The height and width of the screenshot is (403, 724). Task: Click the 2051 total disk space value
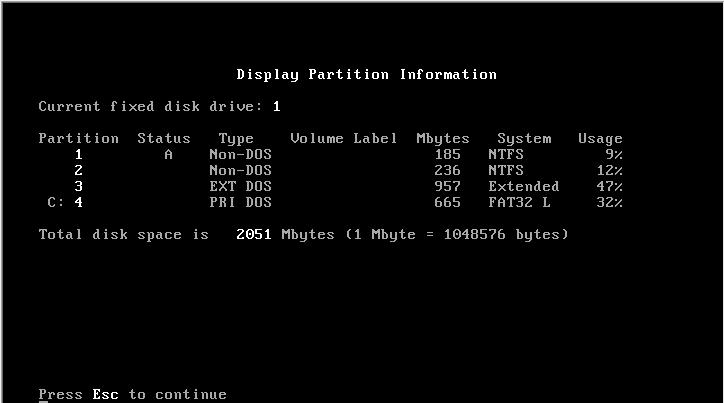click(x=254, y=235)
